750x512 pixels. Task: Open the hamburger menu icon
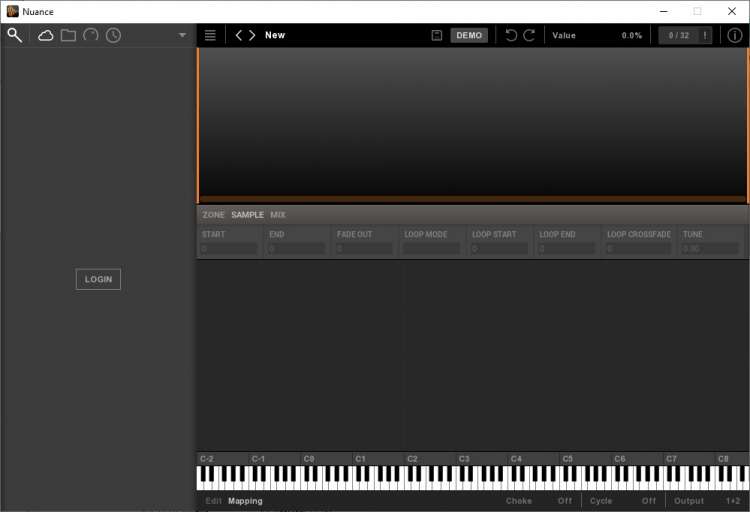coord(210,35)
